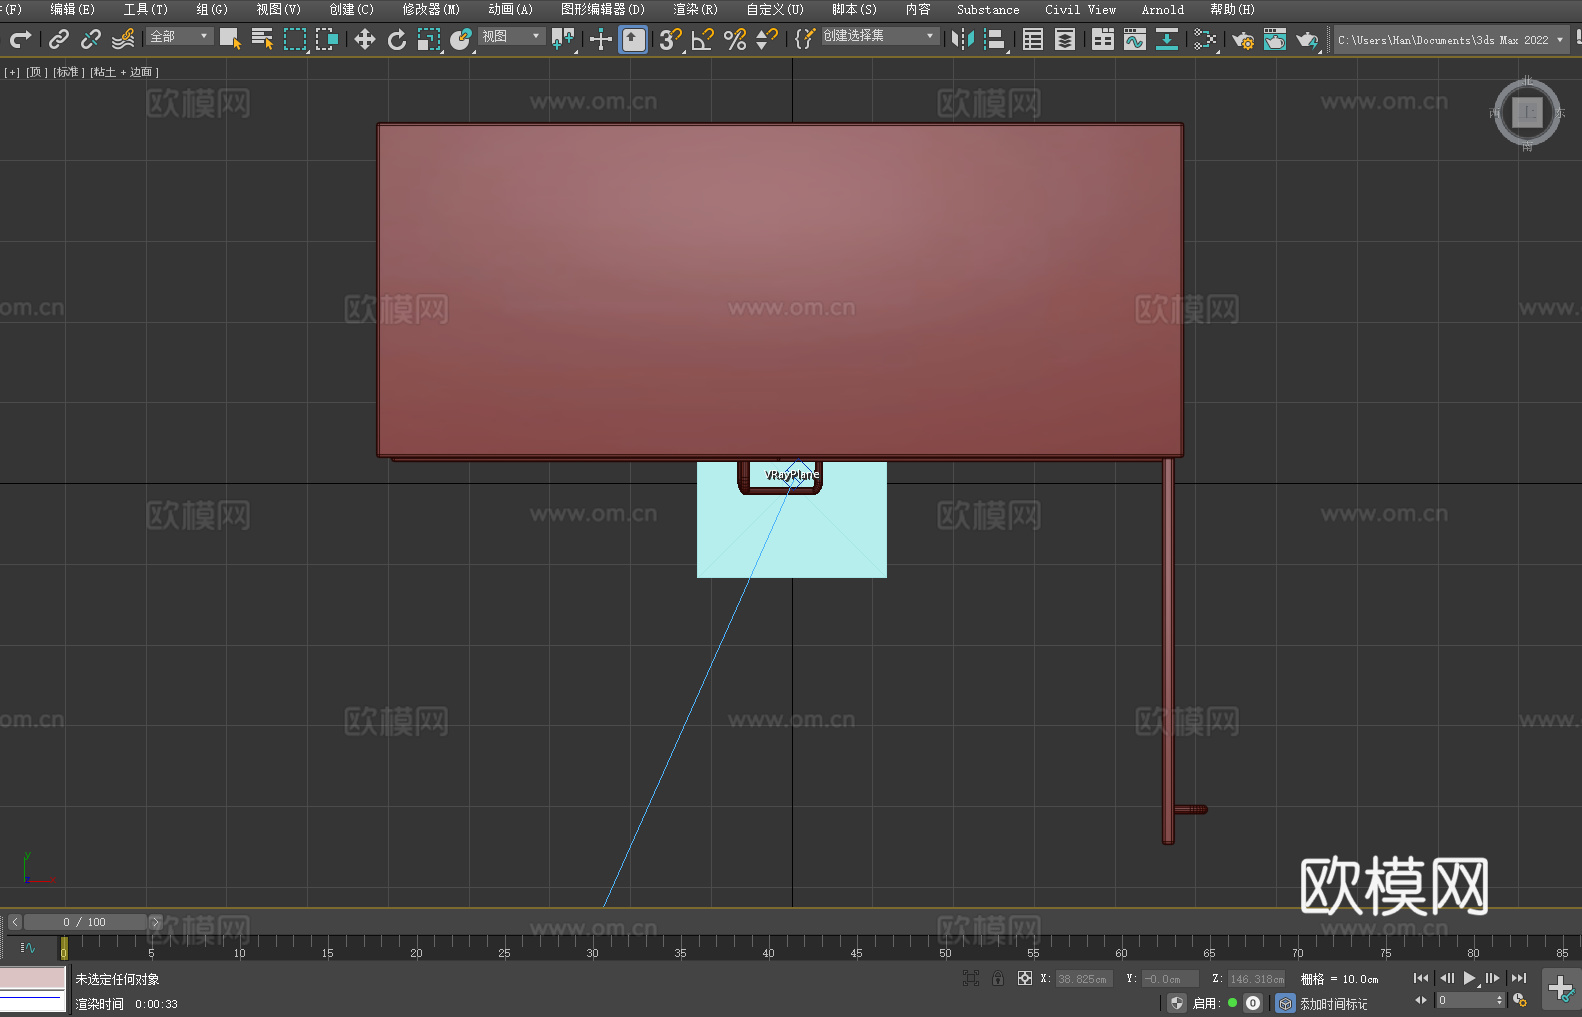
Task: Click the Redo arrow icon
Action: pos(20,39)
